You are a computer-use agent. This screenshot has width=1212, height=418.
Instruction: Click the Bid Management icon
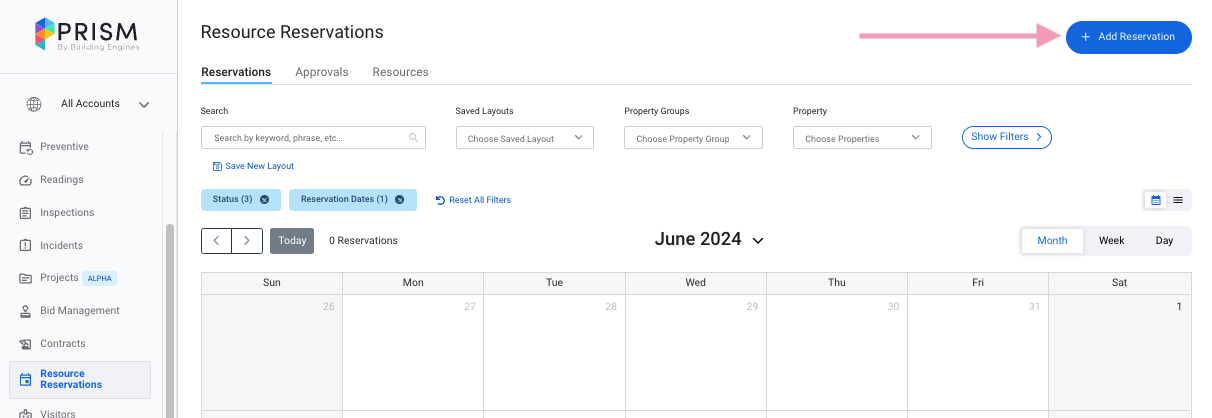tap(26, 311)
